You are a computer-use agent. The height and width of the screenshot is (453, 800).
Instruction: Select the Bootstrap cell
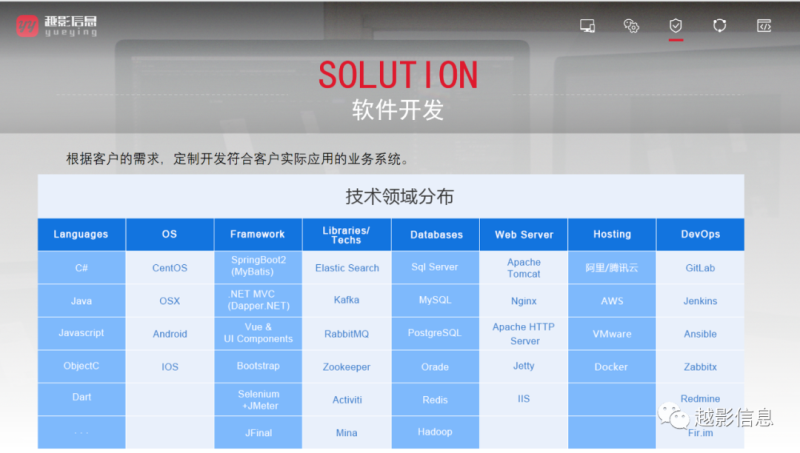258,366
